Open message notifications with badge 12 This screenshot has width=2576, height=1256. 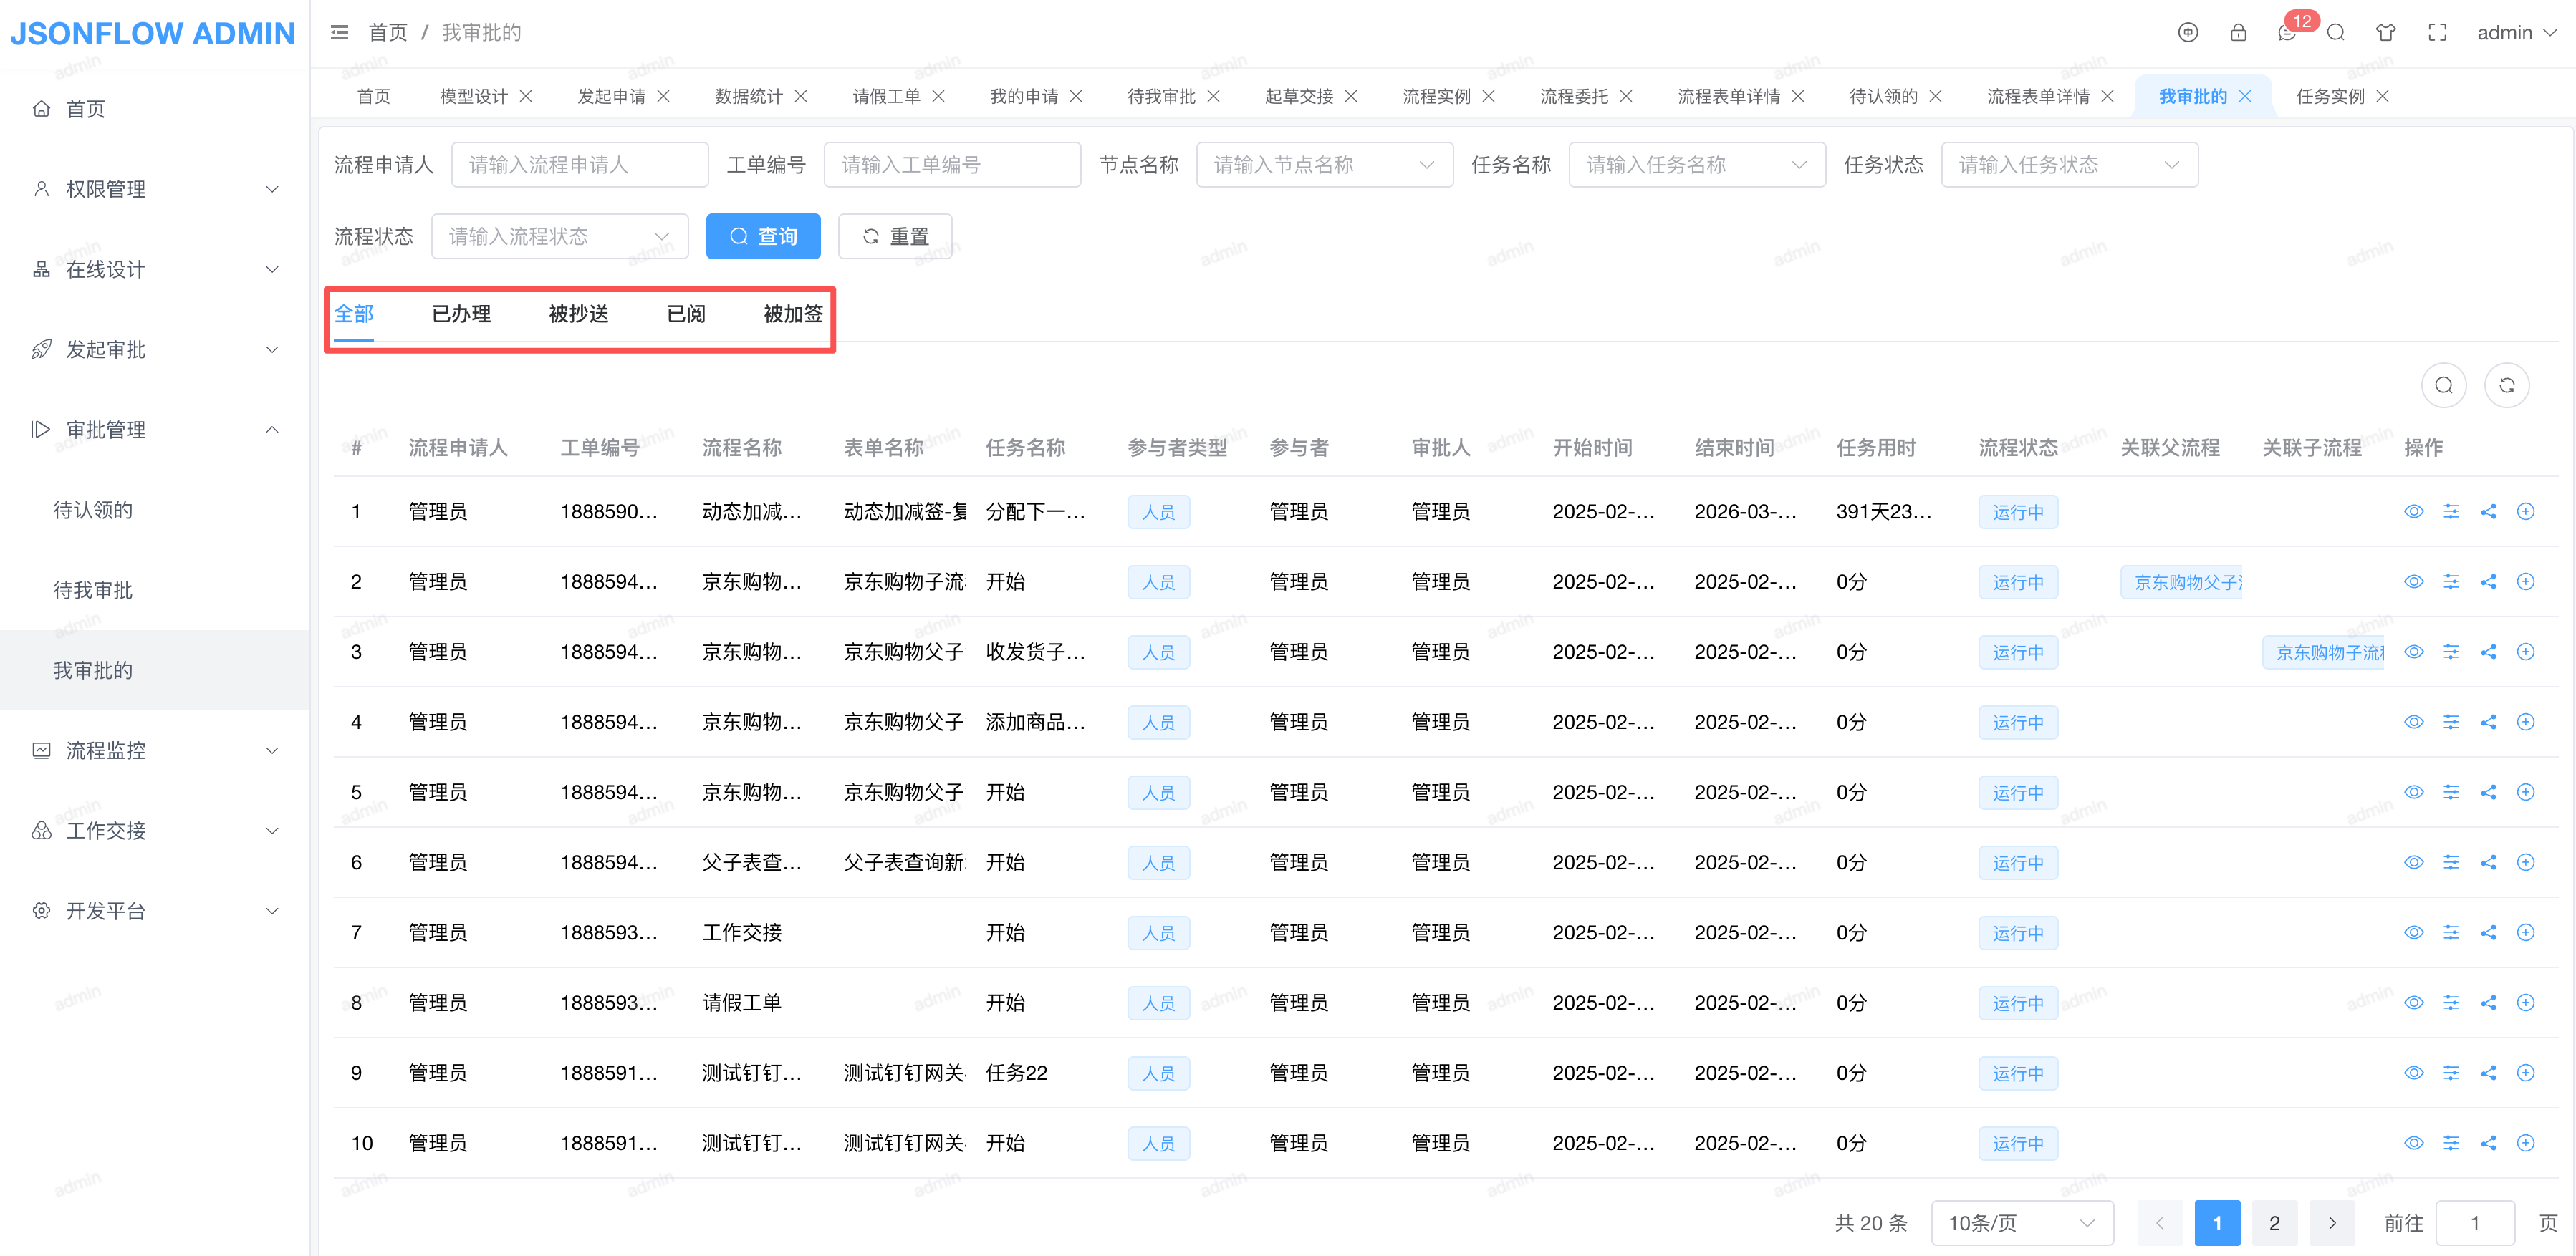point(2287,32)
